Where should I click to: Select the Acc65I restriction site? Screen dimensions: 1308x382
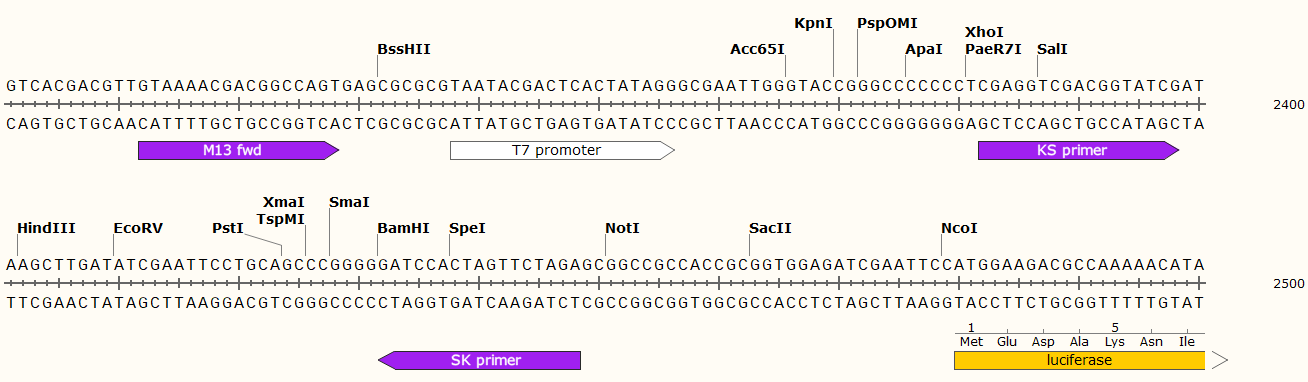pos(757,49)
